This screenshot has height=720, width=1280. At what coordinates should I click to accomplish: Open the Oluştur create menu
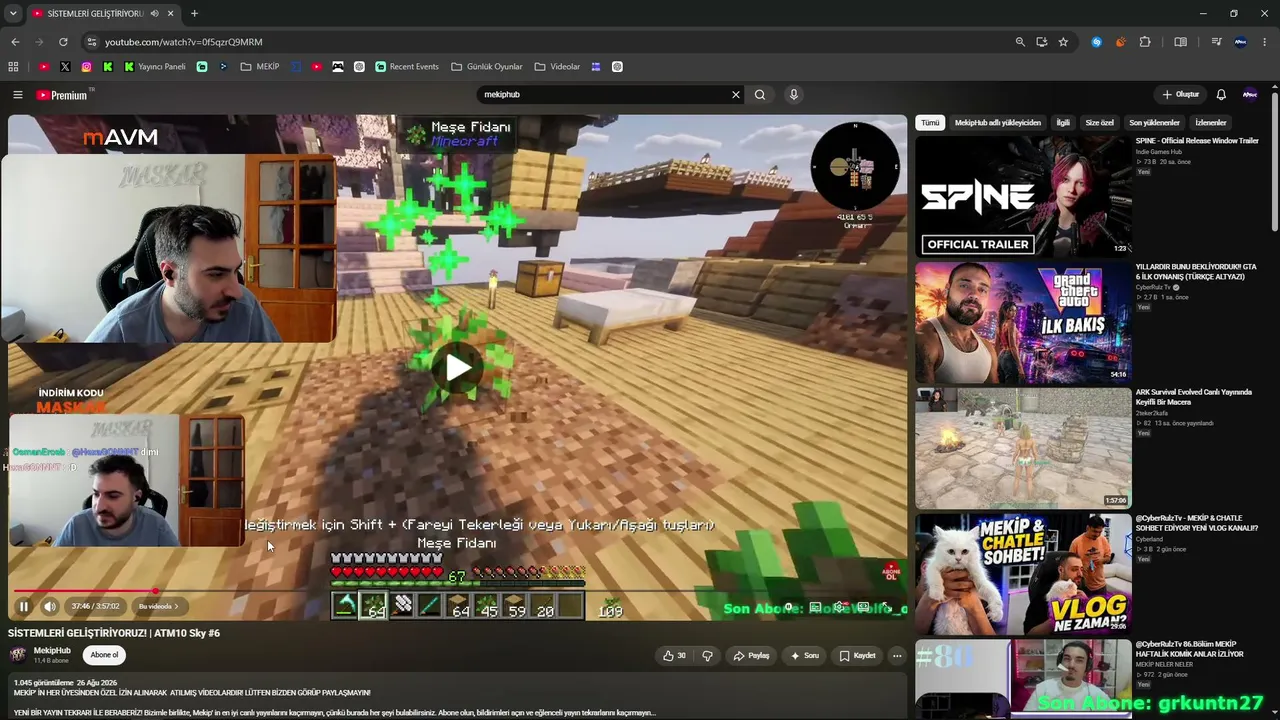click(1180, 95)
